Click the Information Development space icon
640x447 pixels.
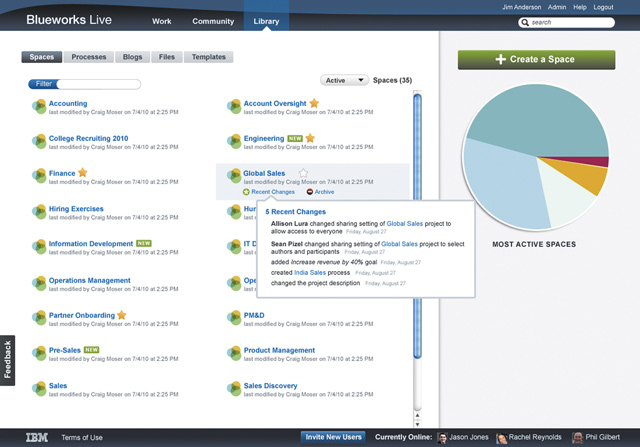(x=39, y=247)
